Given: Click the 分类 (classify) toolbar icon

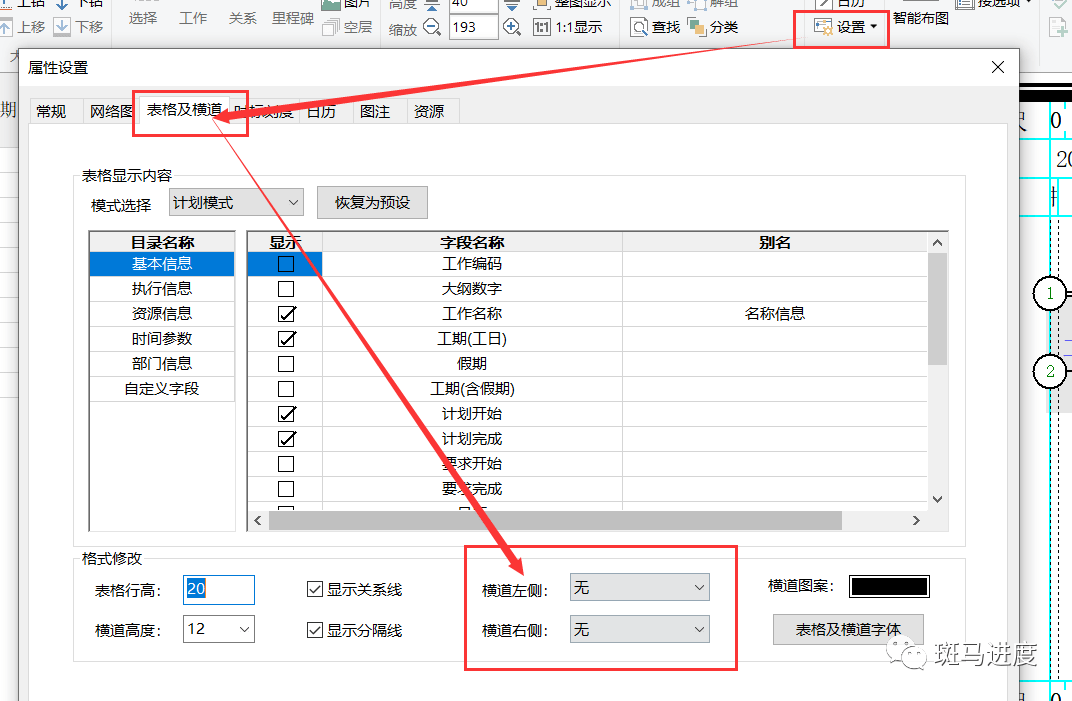Looking at the screenshot, I should [x=697, y=27].
